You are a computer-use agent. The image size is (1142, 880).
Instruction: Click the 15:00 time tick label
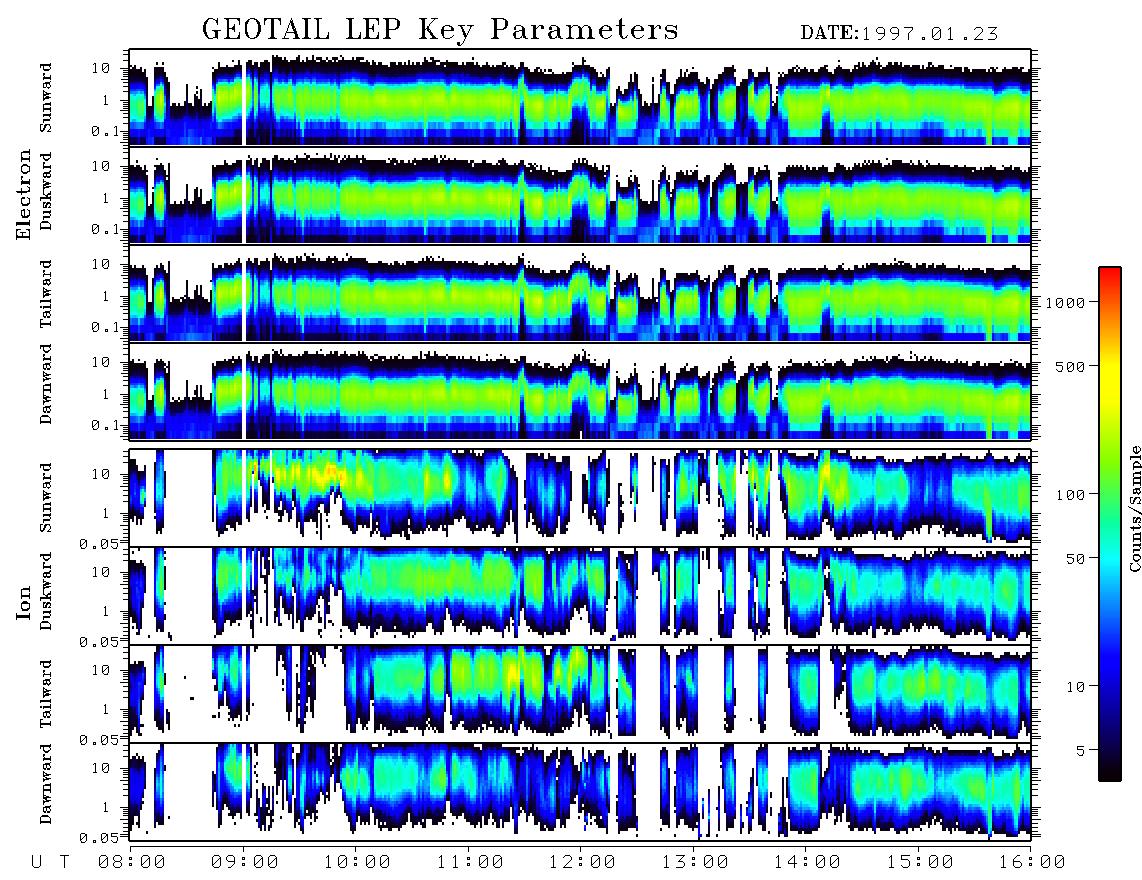(x=920, y=862)
